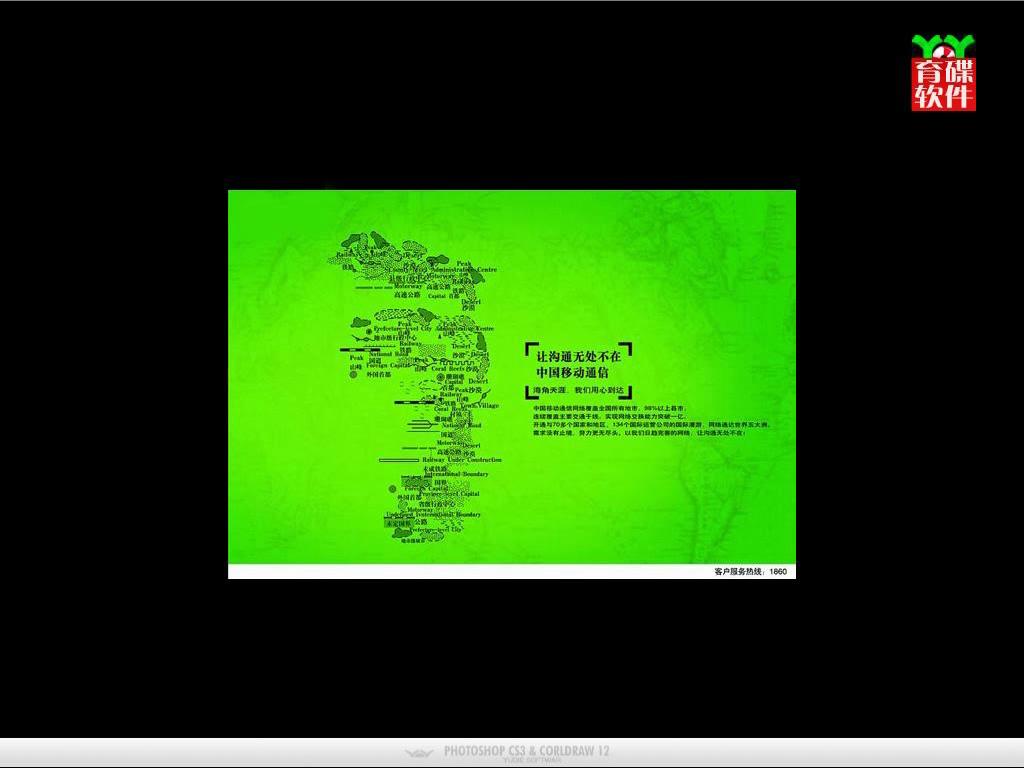This screenshot has height=768, width=1024.
Task: Click the small body paragraph under the tagline
Action: (651, 420)
